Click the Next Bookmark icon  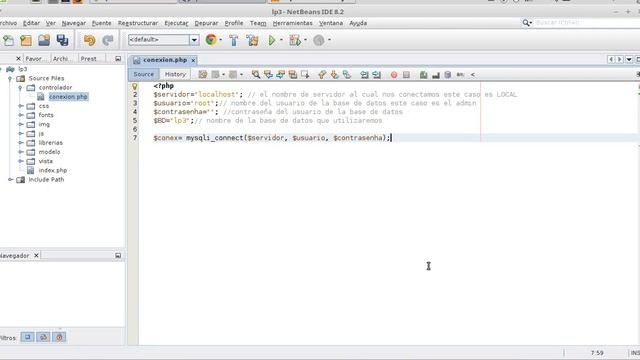[x=334, y=74]
